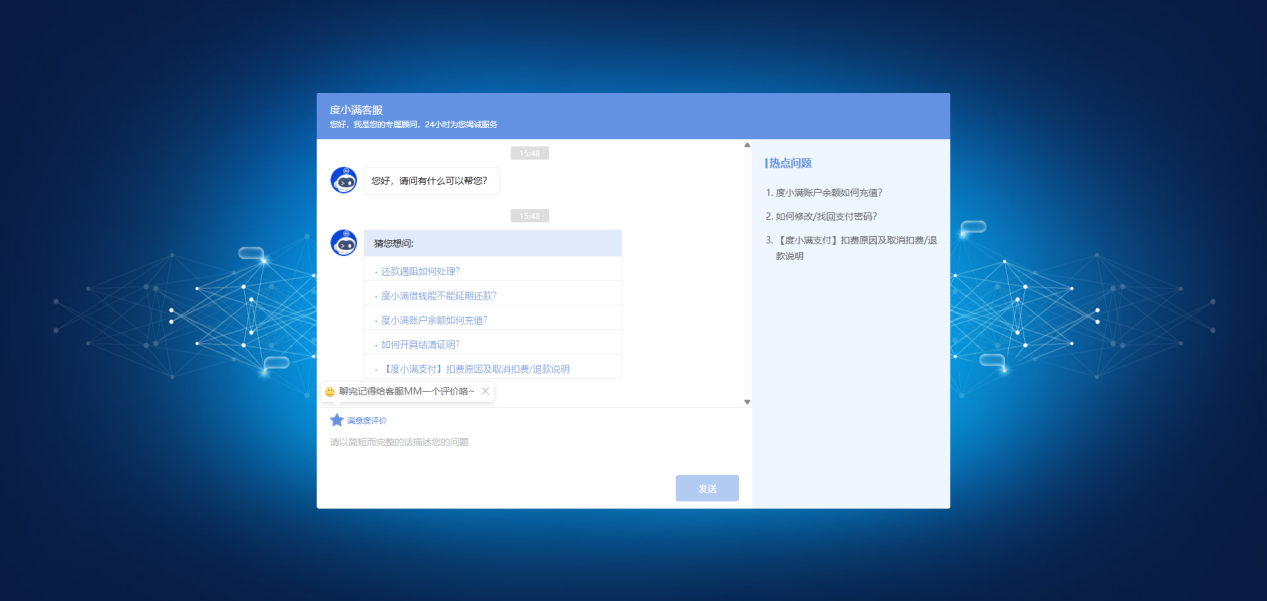The height and width of the screenshot is (601, 1267).
Task: Click the 热点问题 panel heading
Action: 789,163
